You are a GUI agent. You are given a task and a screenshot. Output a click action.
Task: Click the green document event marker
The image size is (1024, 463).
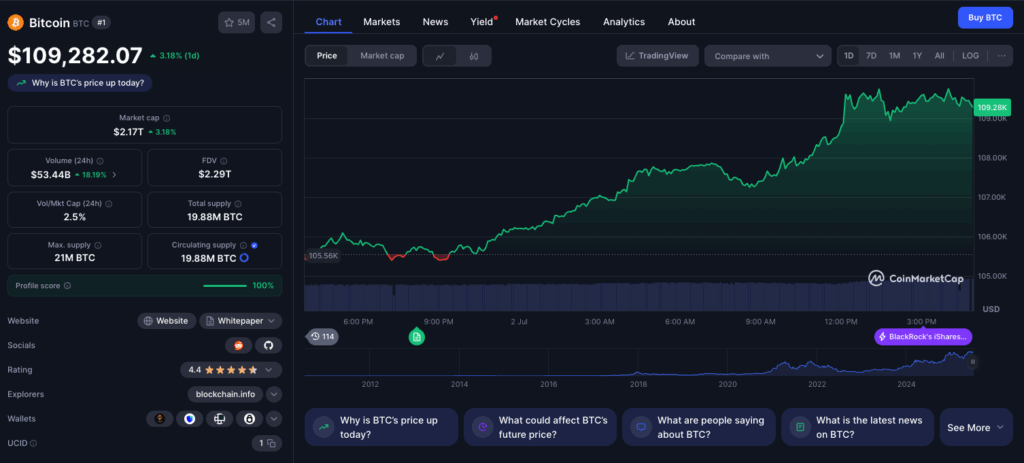point(417,337)
